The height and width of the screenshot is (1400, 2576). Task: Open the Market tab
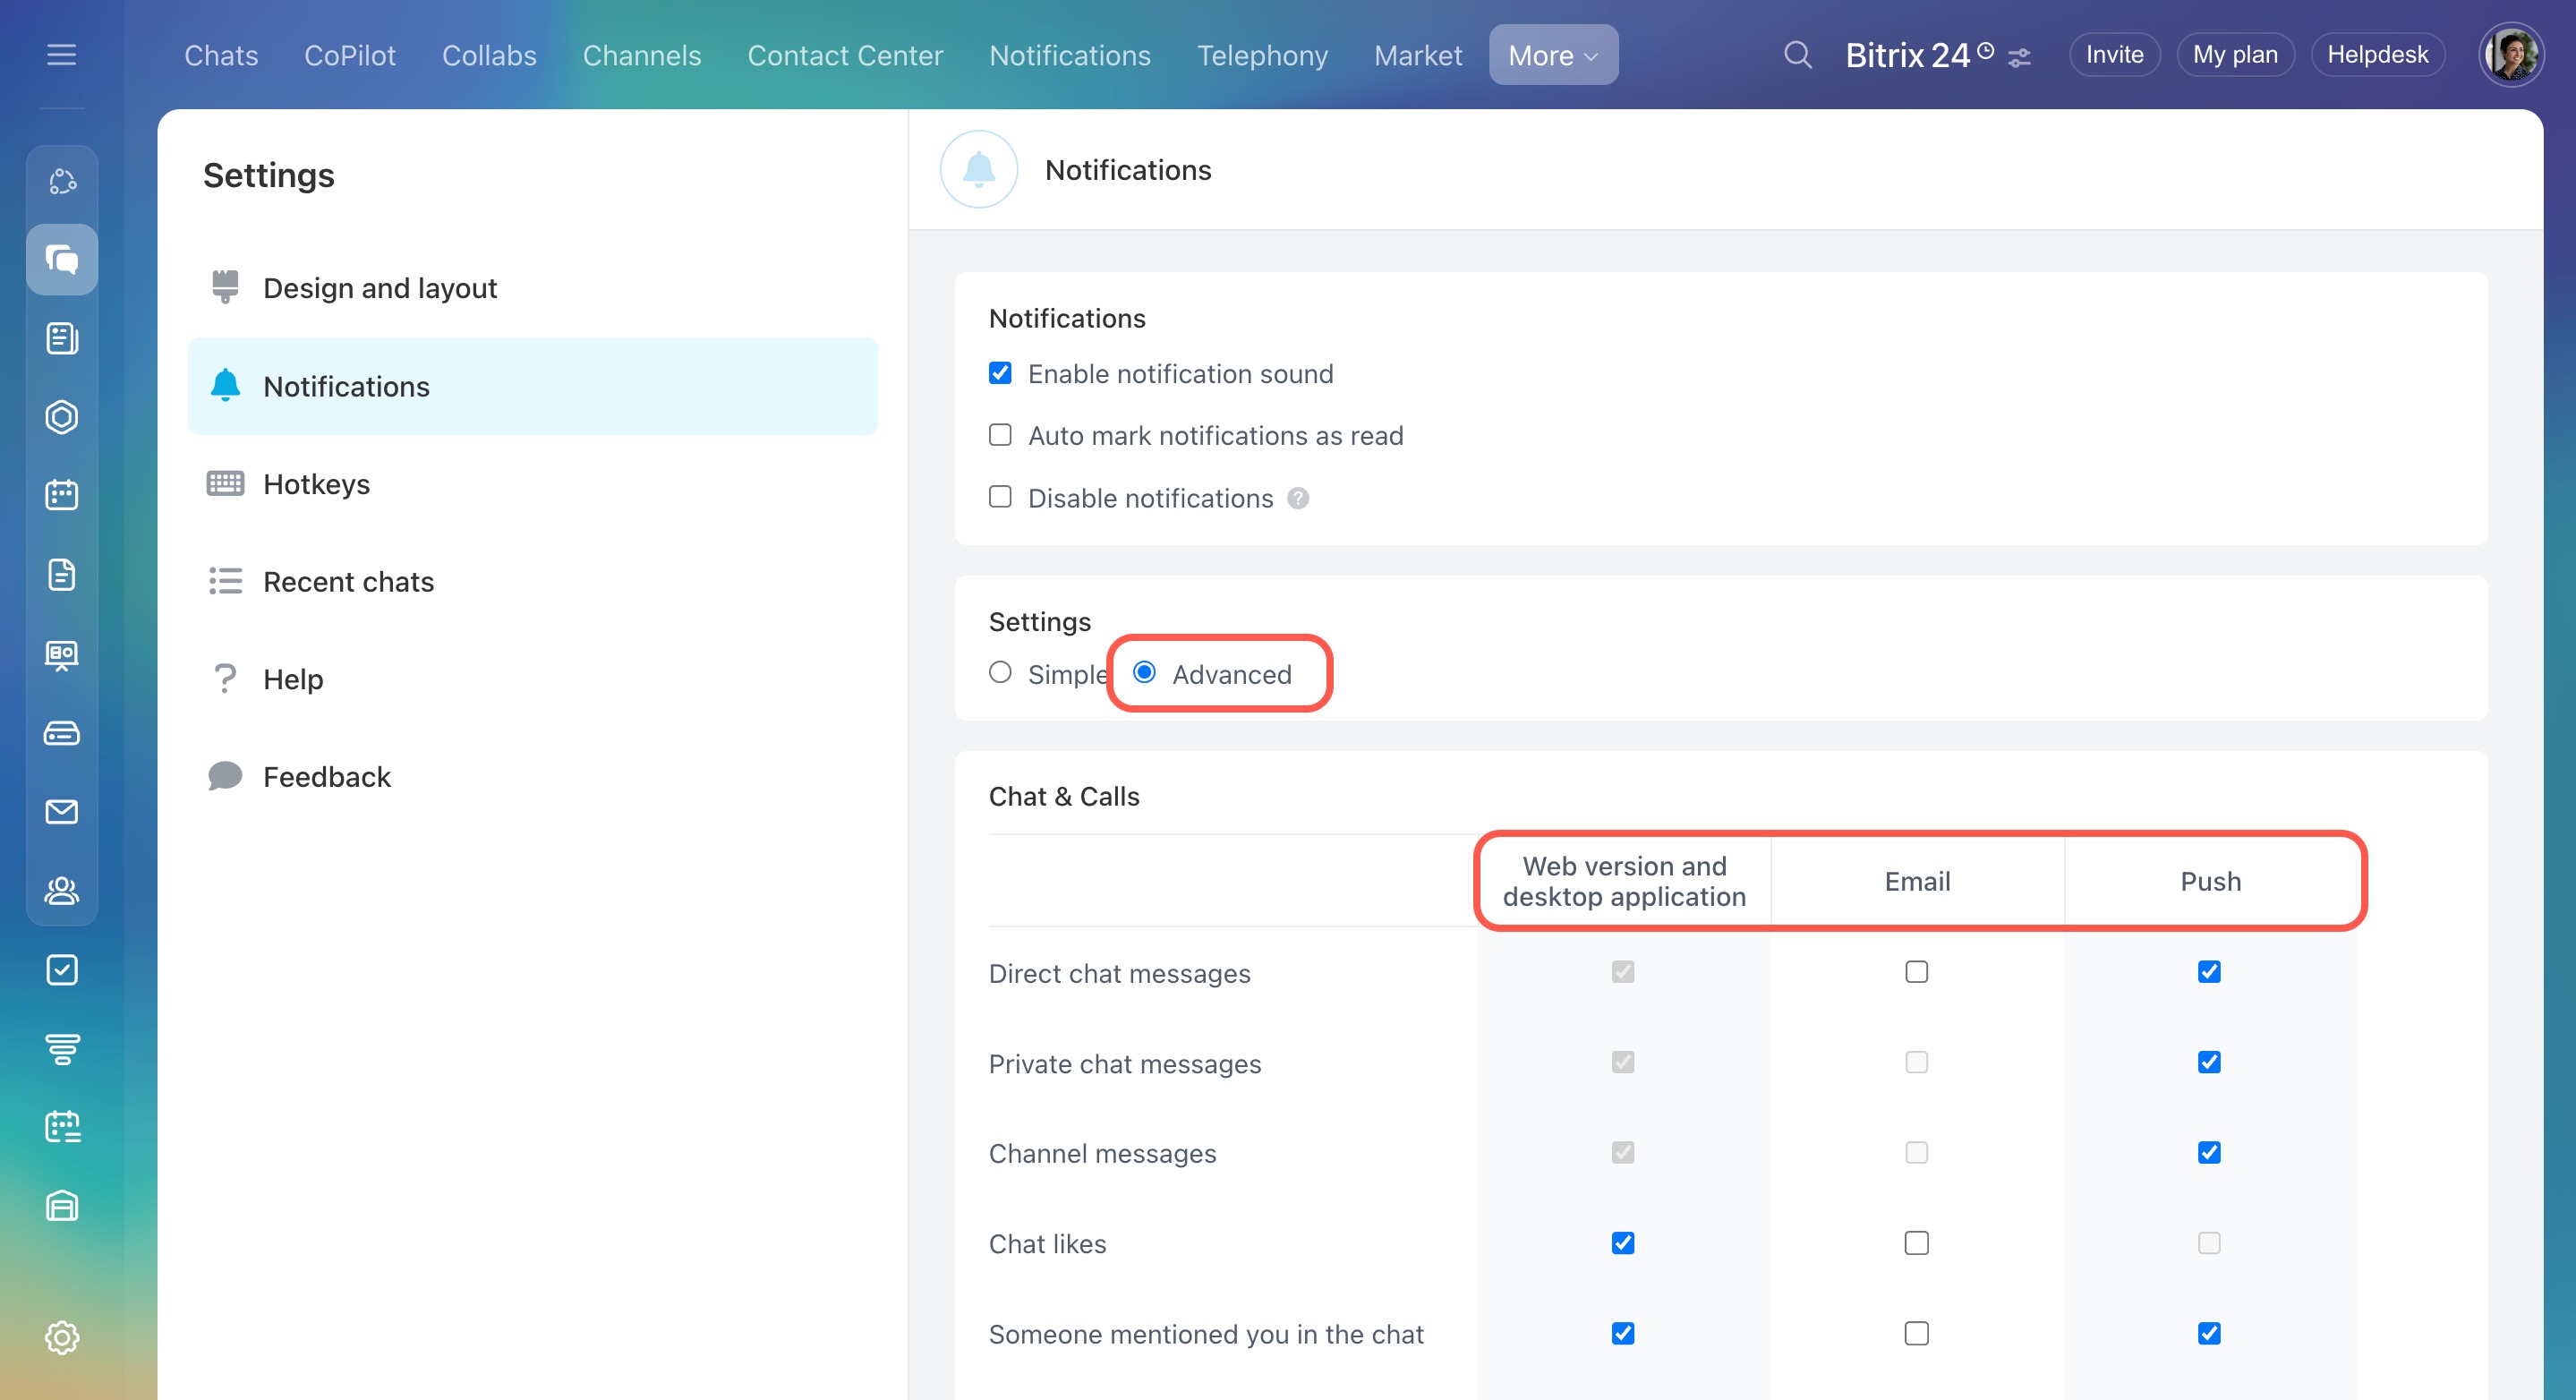click(x=1418, y=55)
